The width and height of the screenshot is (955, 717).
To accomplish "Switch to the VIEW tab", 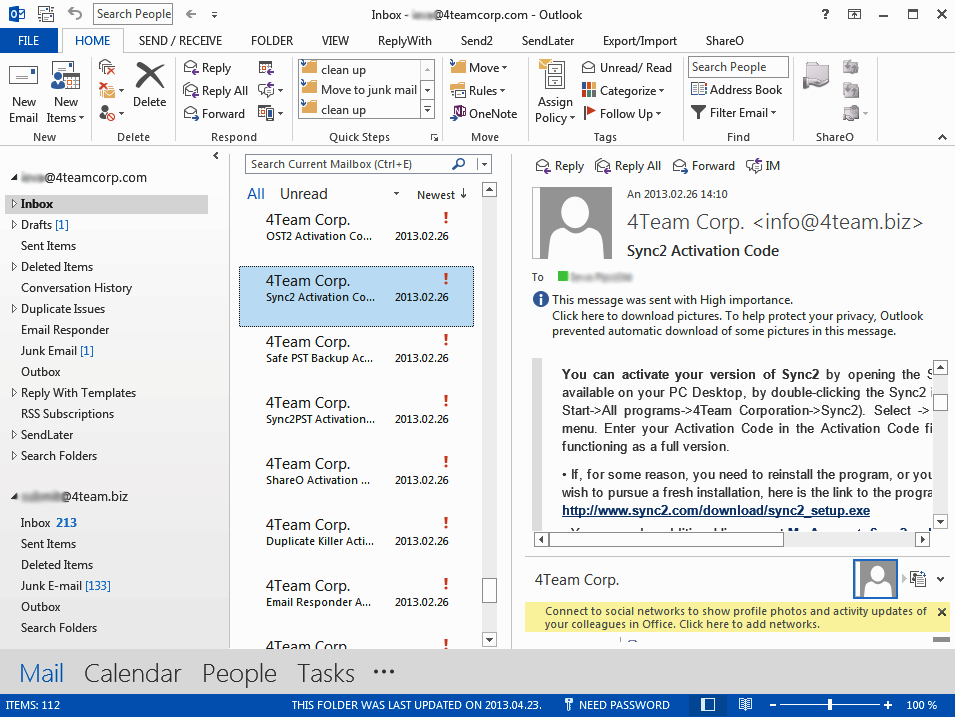I will (x=336, y=41).
